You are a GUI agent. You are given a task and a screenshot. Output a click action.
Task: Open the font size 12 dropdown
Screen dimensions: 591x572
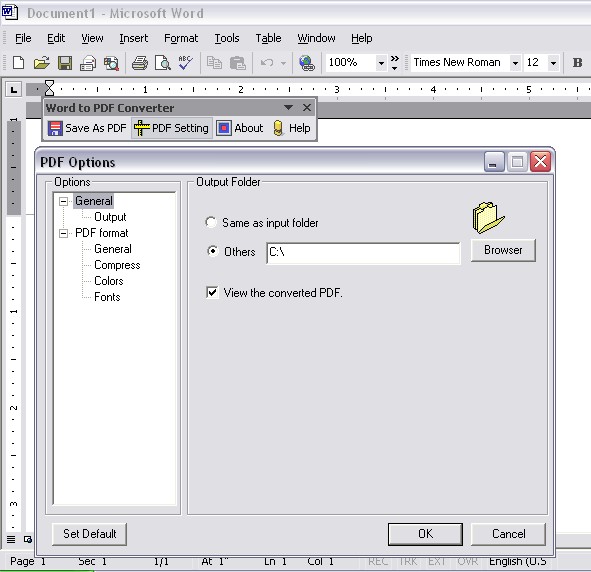pos(553,63)
